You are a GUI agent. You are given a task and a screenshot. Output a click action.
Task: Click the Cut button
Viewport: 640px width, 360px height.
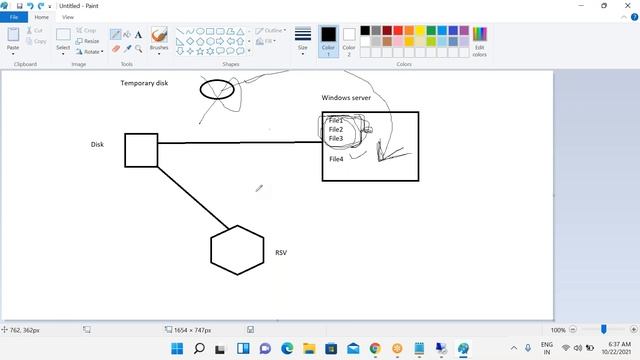35,31
